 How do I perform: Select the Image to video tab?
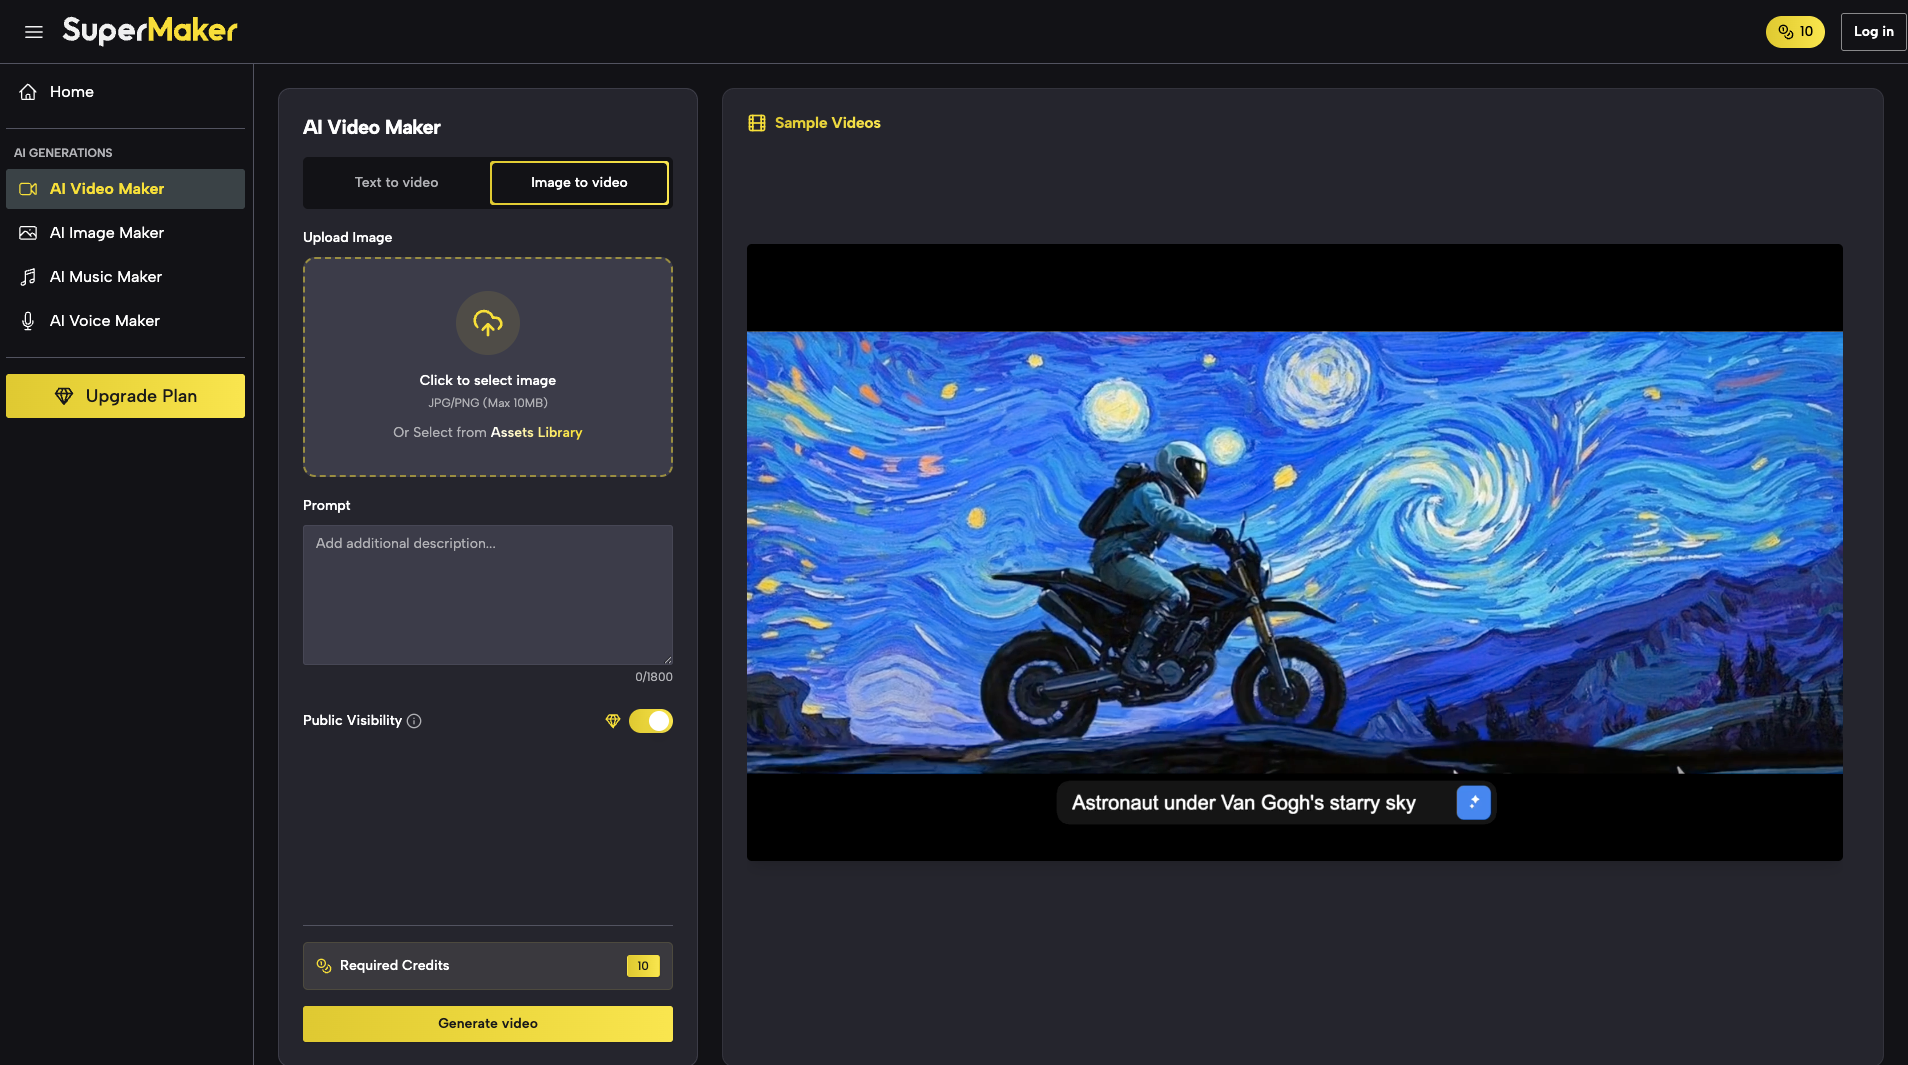pos(579,183)
